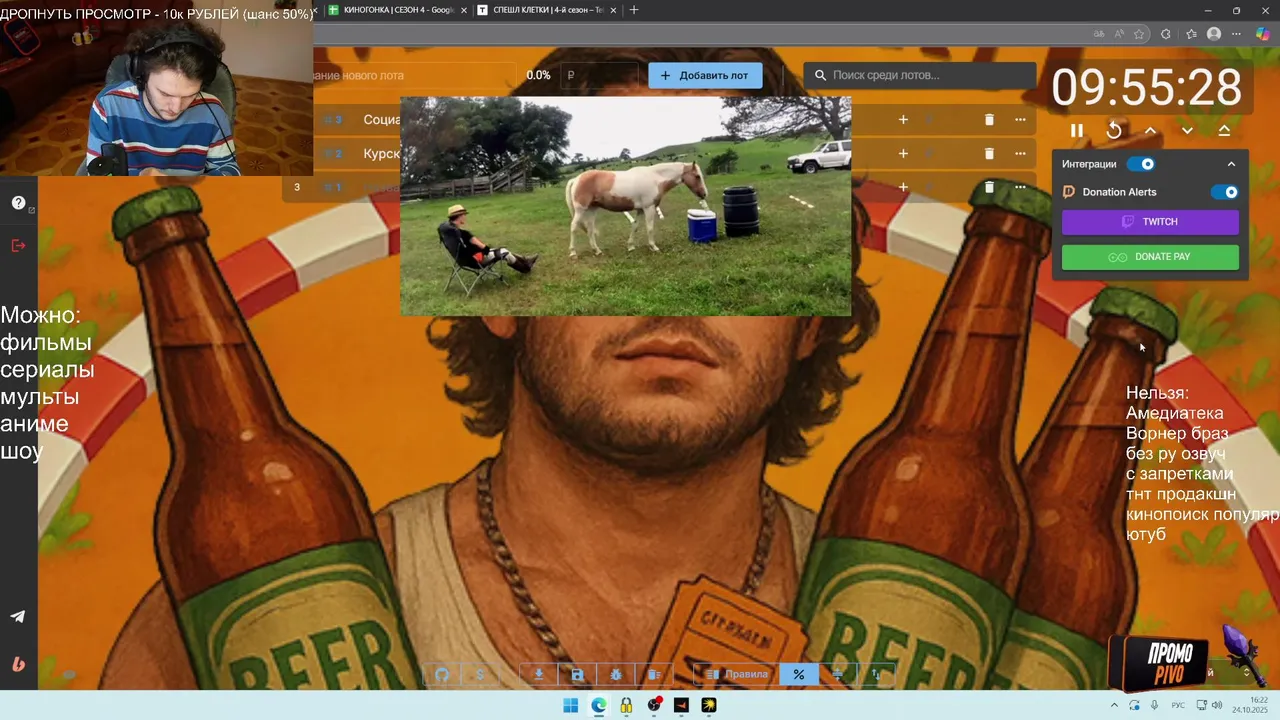Open the Copilot icon in browser toolbar
This screenshot has height=720, width=1280.
pyautogui.click(x=1263, y=34)
